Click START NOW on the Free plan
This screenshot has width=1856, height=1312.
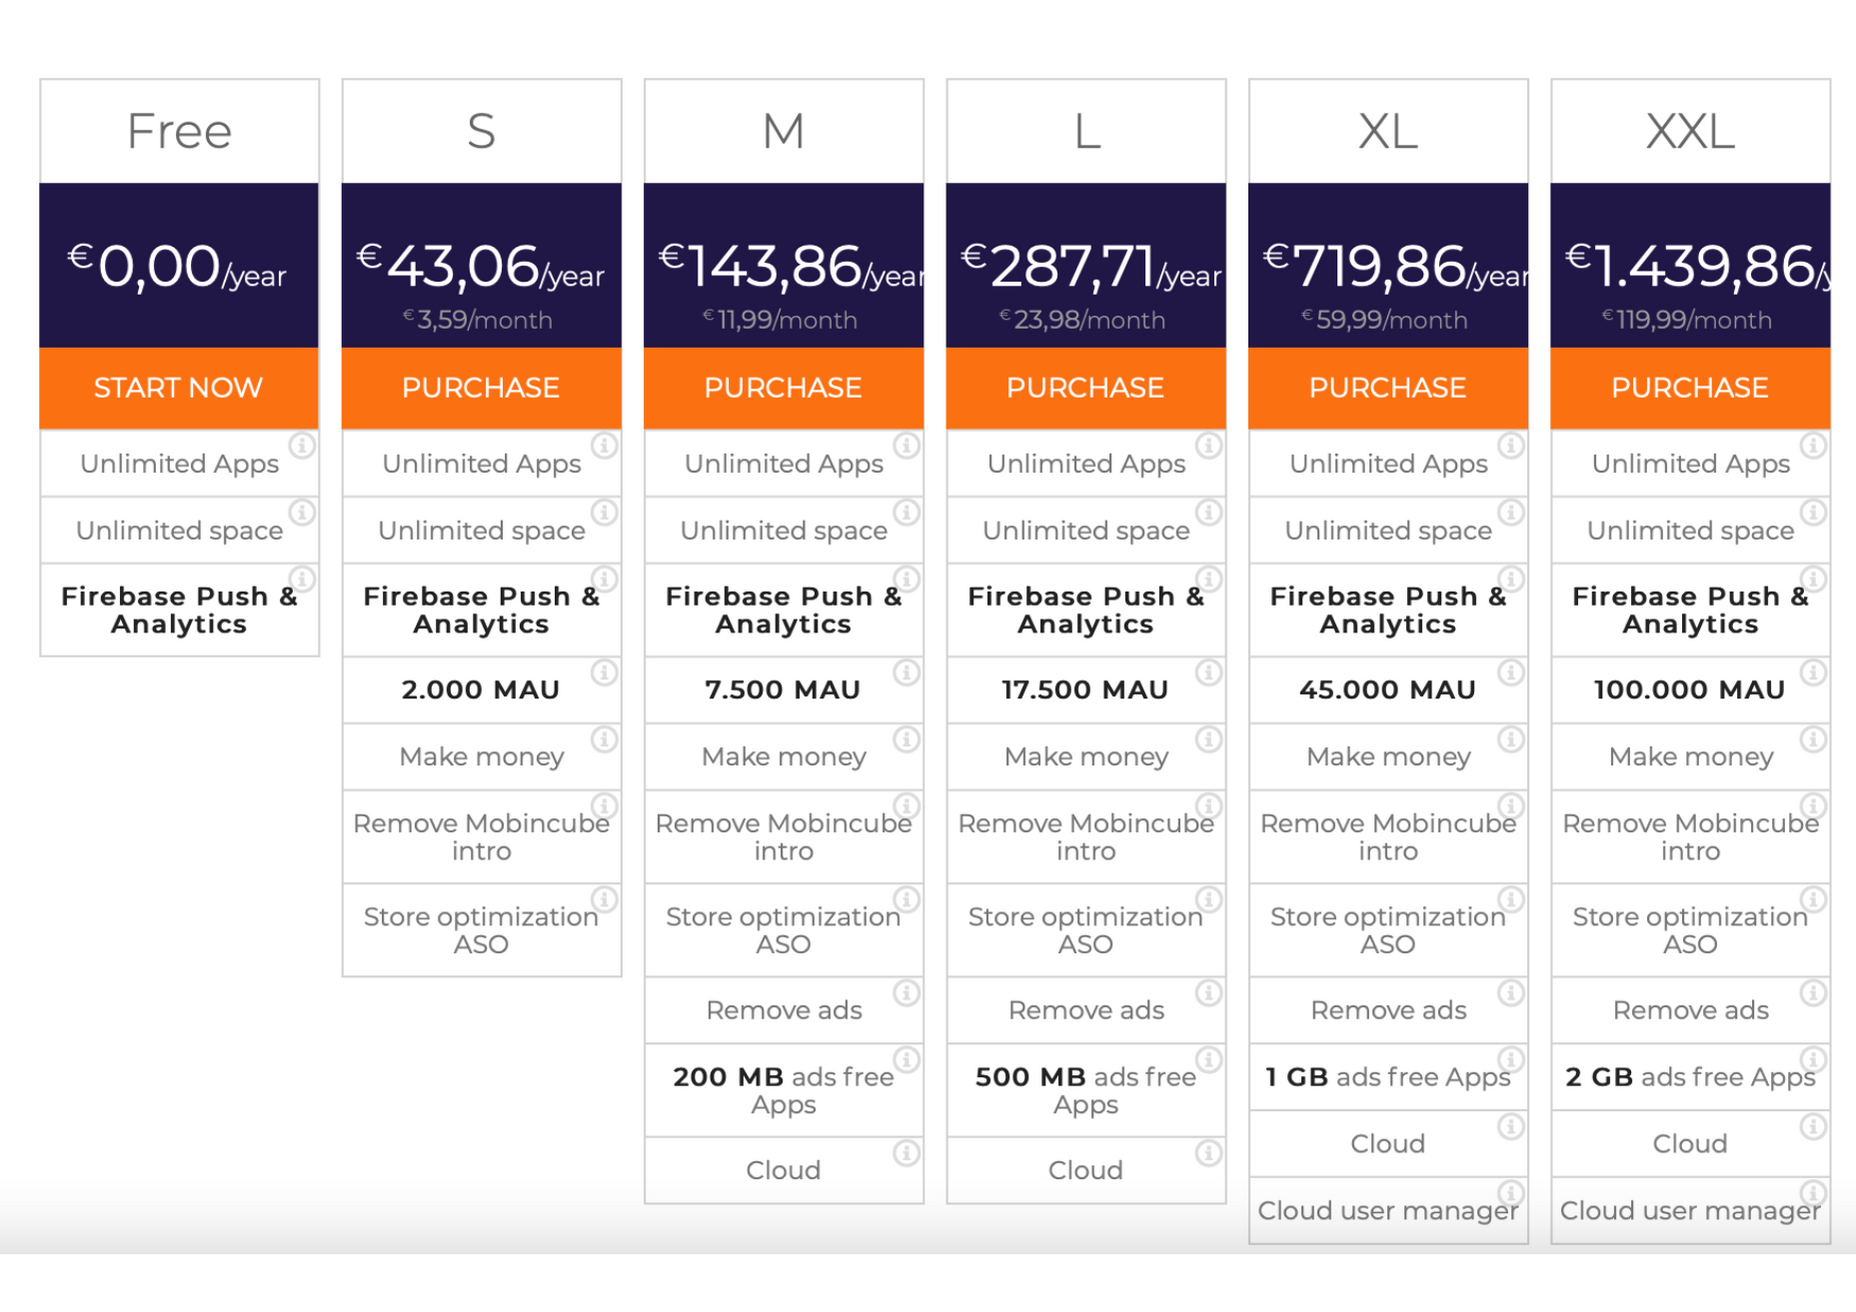click(x=179, y=388)
